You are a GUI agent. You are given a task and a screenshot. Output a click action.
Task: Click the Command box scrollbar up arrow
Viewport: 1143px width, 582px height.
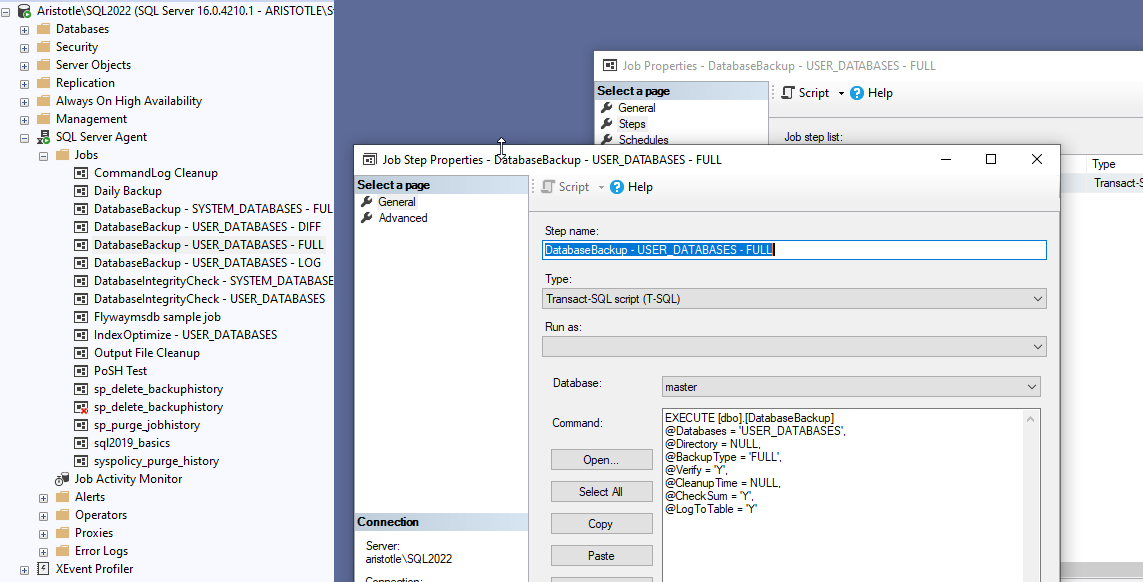(x=1031, y=419)
